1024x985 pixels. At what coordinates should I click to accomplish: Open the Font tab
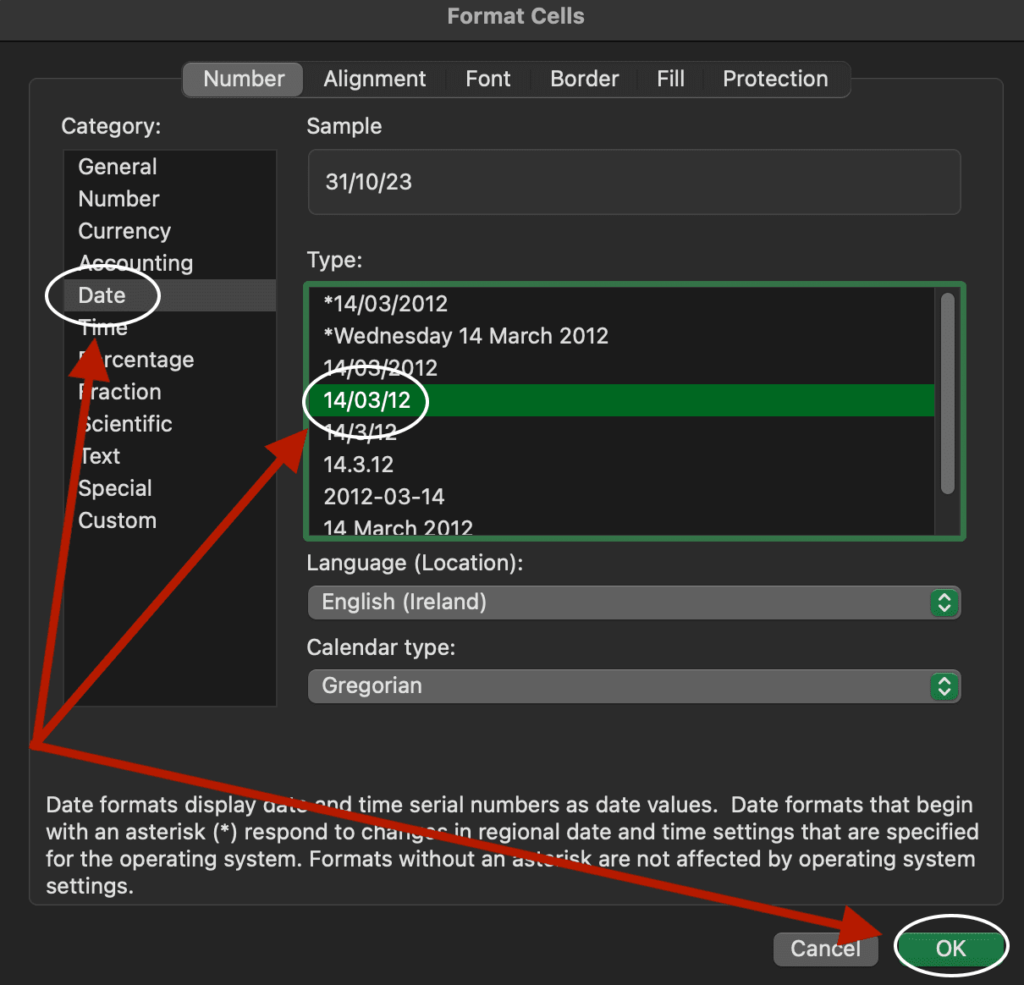point(488,79)
